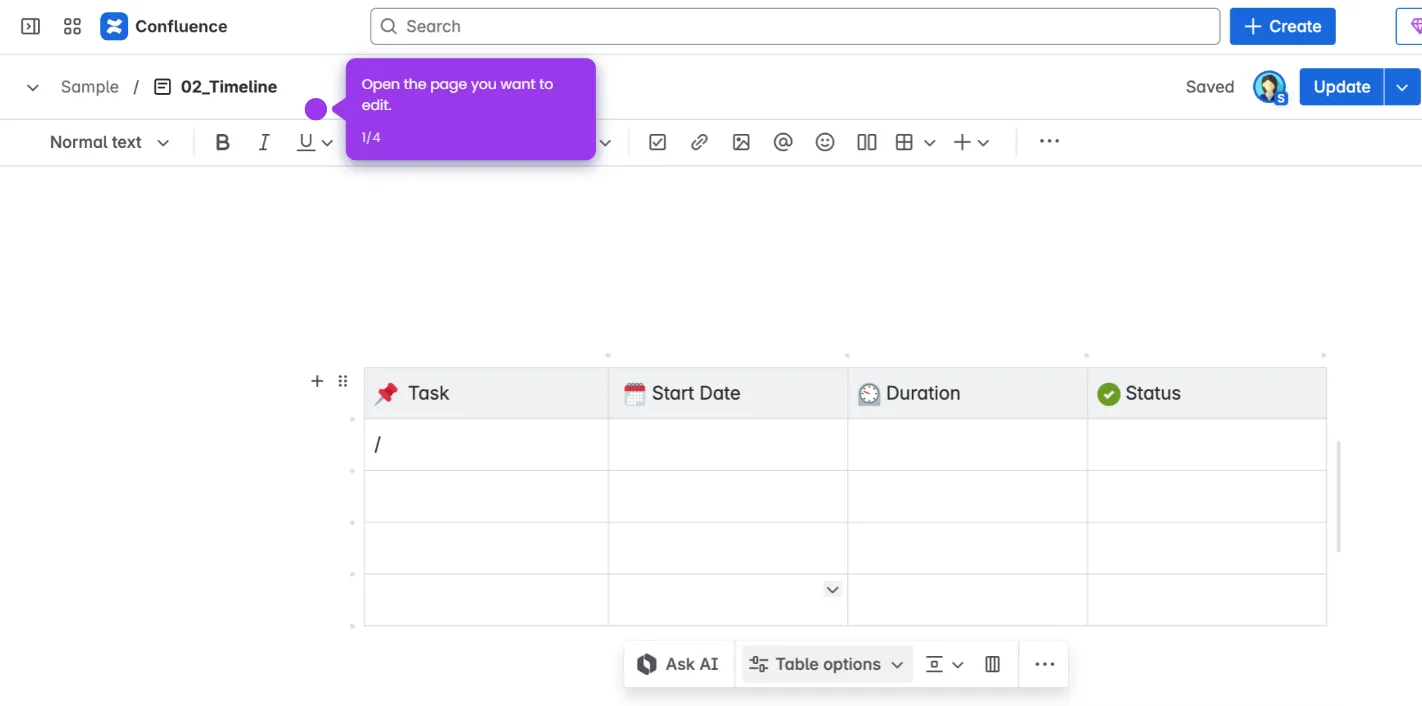Viewport: 1422px width, 706px height.
Task: Expand more text formatting options by underline
Action: pyautogui.click(x=327, y=143)
